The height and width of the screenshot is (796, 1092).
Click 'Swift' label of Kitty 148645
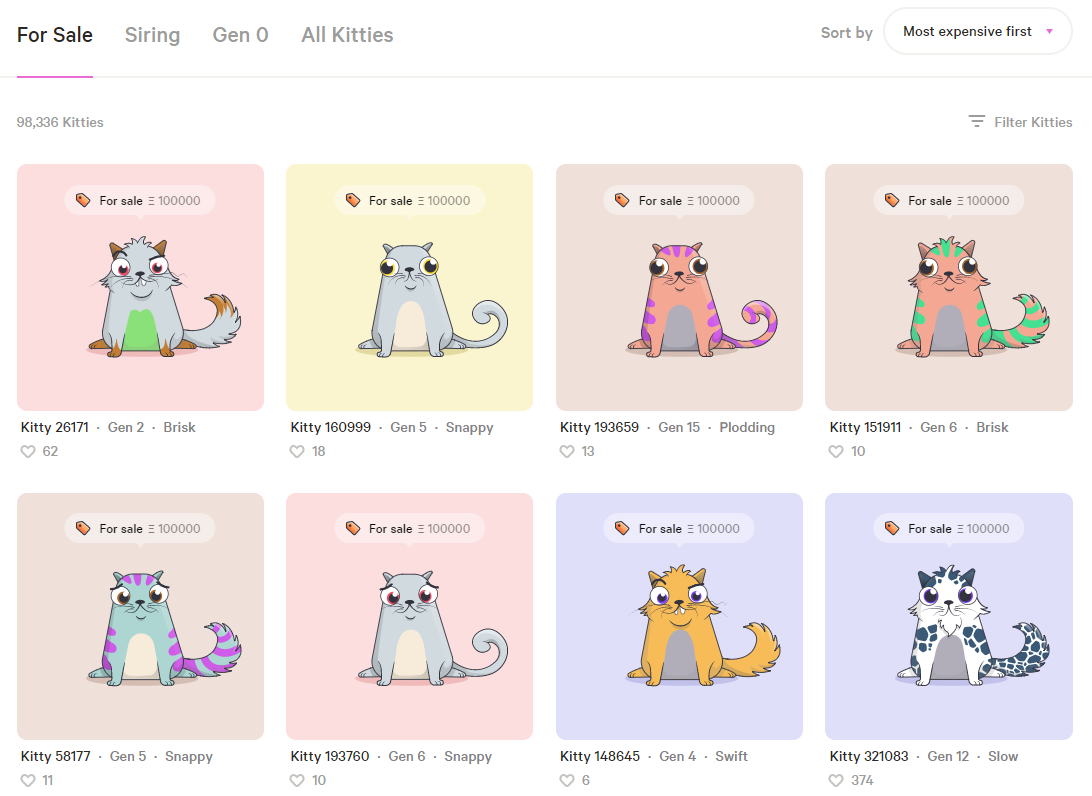[x=731, y=756]
